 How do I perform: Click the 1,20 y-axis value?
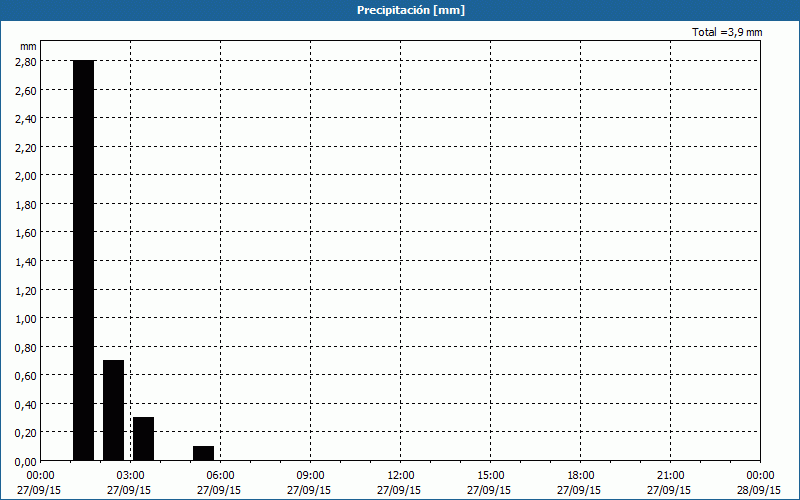point(26,290)
